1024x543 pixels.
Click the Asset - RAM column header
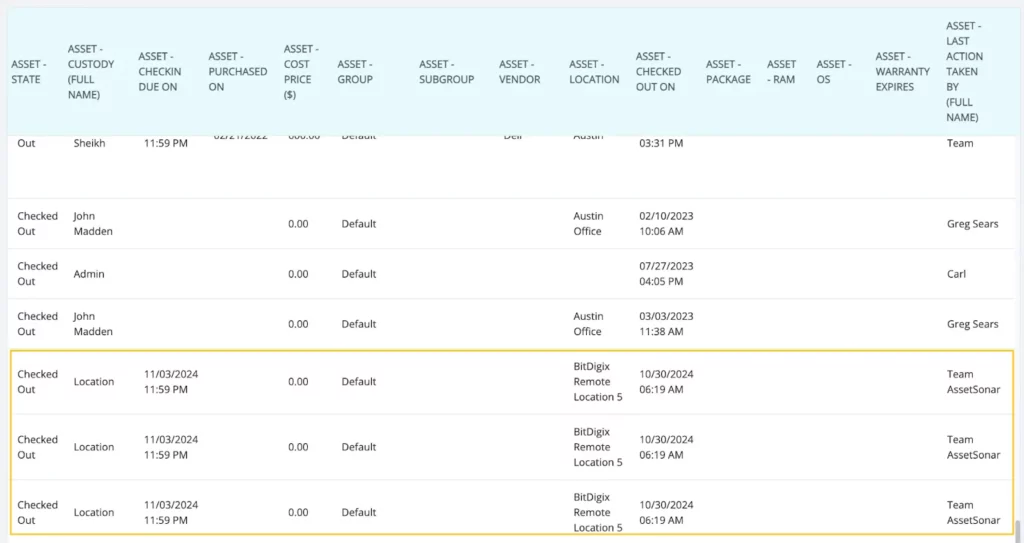(x=781, y=72)
